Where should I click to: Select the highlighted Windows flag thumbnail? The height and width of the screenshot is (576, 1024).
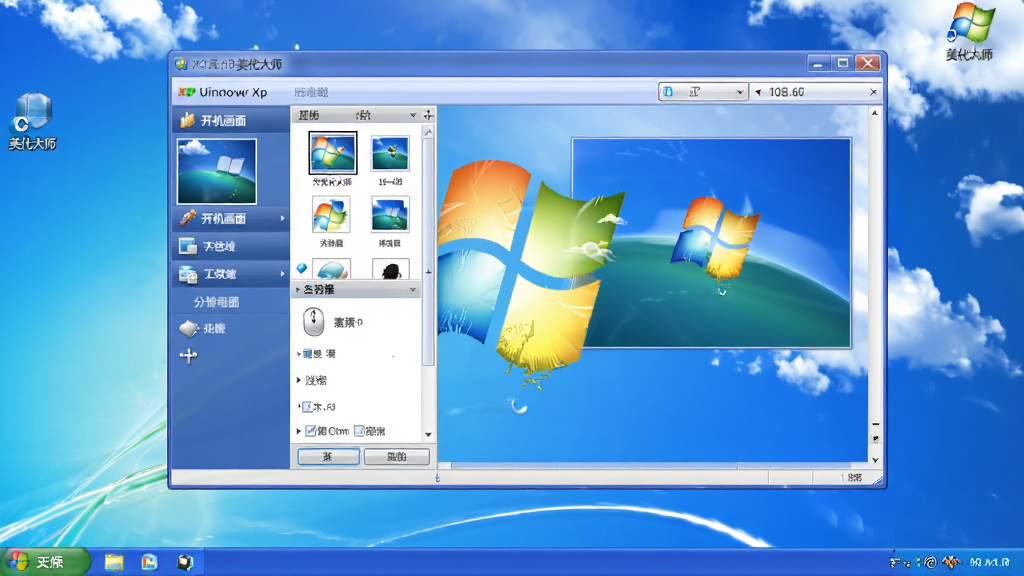click(x=332, y=152)
